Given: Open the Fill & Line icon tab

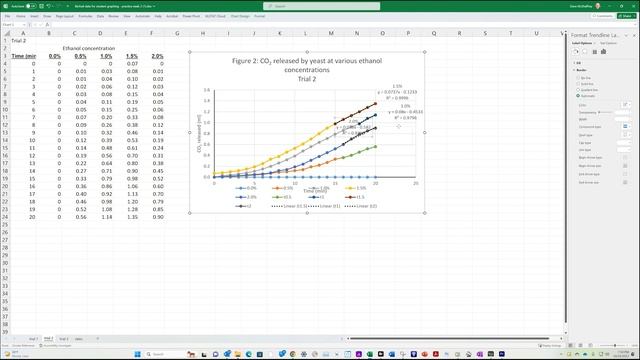Looking at the screenshot, I should point(576,52).
